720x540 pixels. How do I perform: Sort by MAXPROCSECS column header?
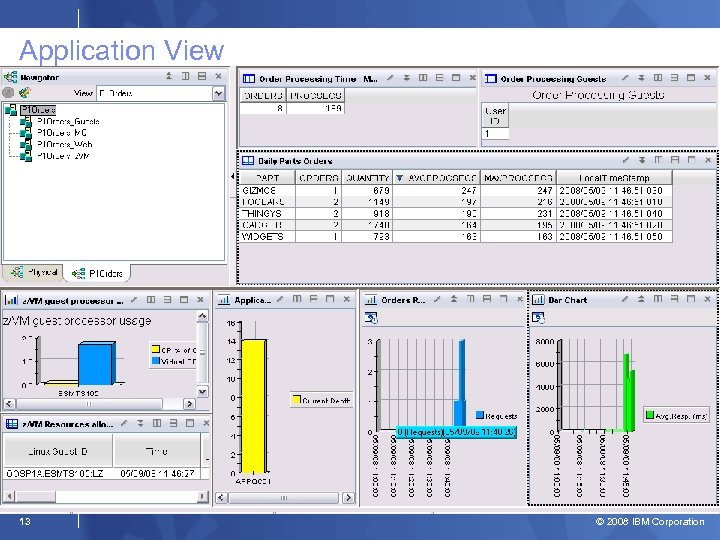click(518, 178)
